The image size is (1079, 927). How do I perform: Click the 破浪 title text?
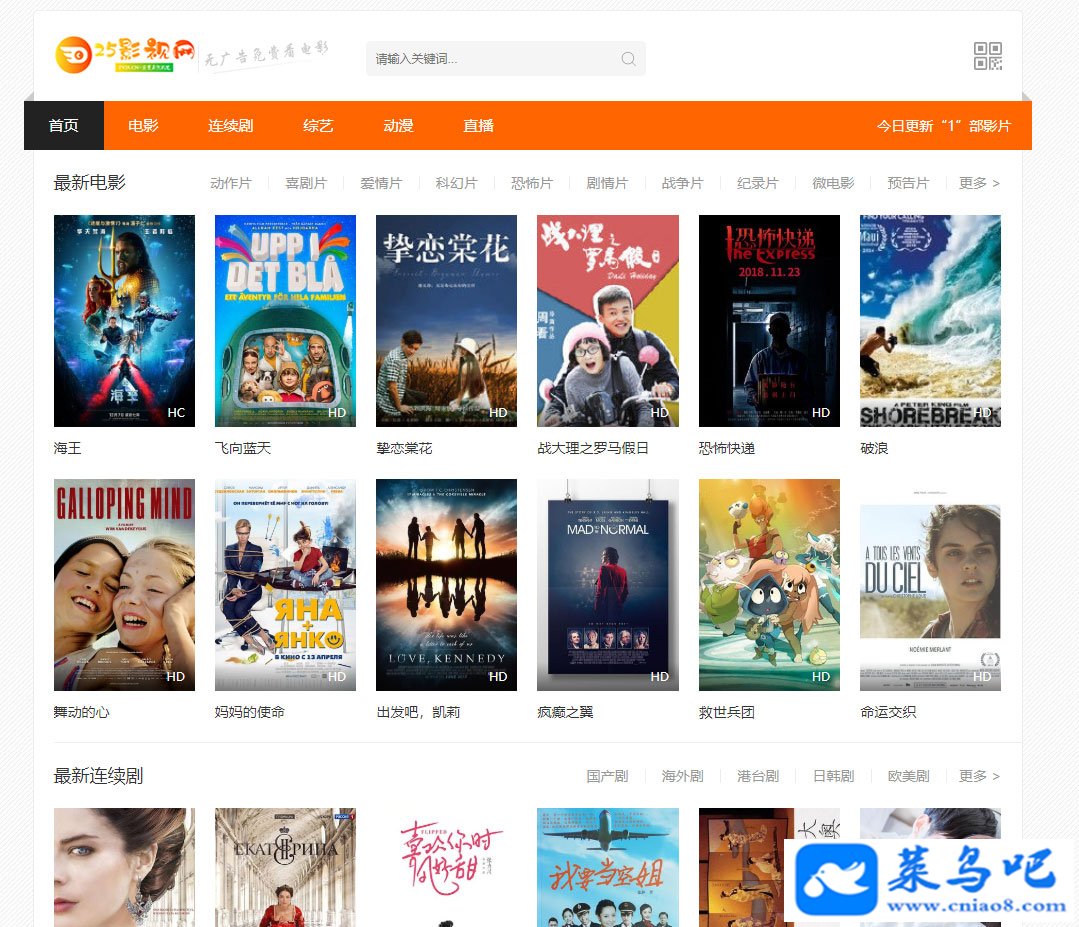874,448
